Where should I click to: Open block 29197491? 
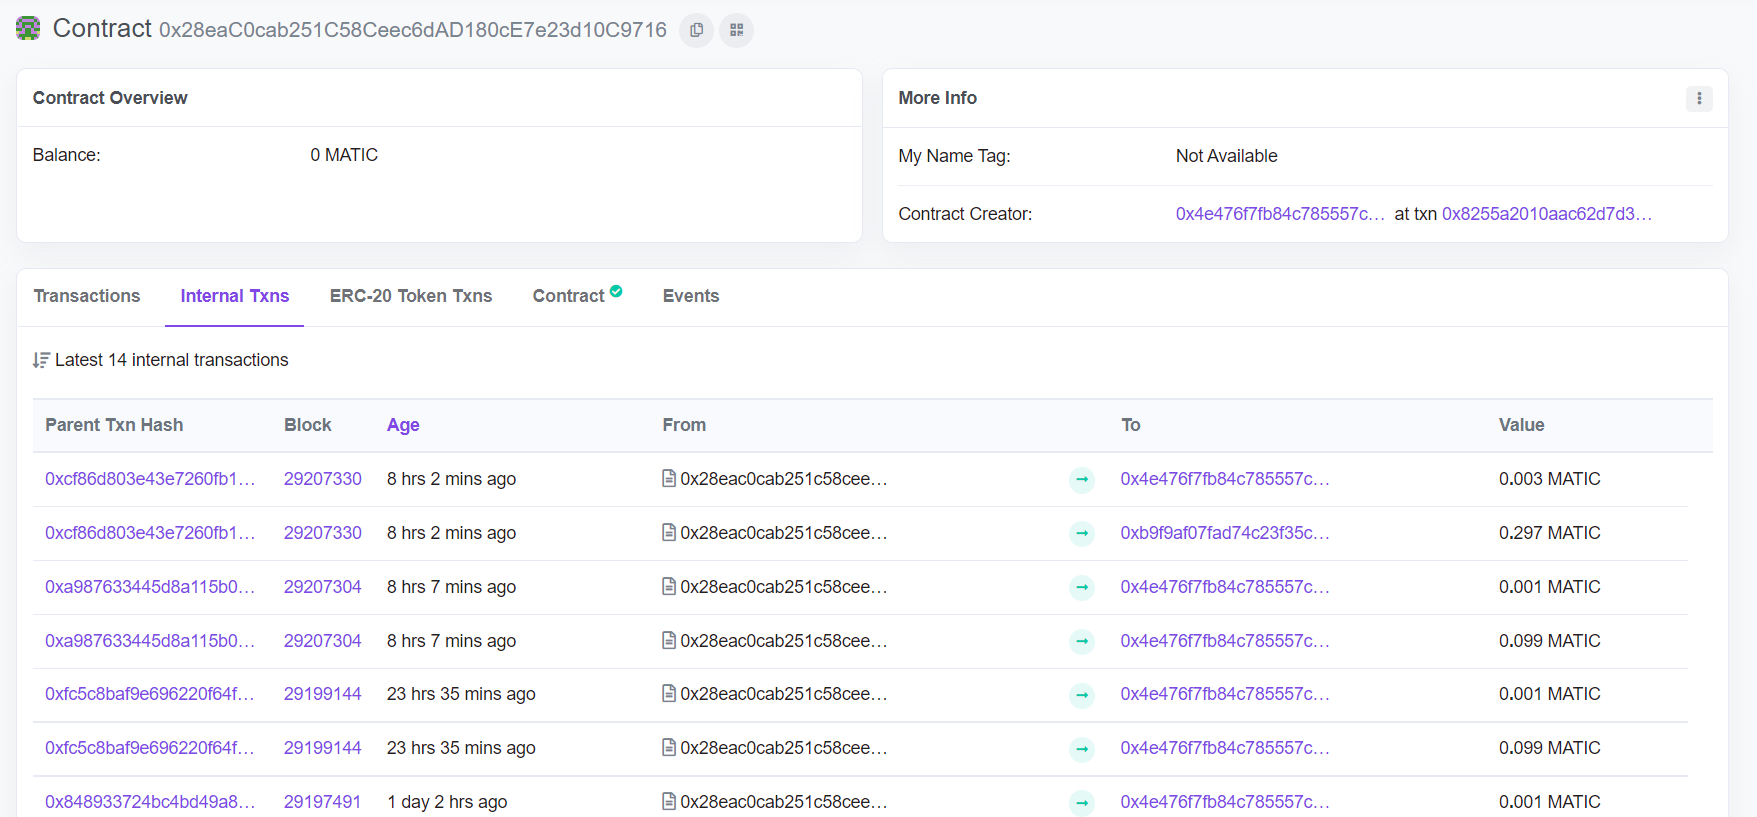coord(323,802)
